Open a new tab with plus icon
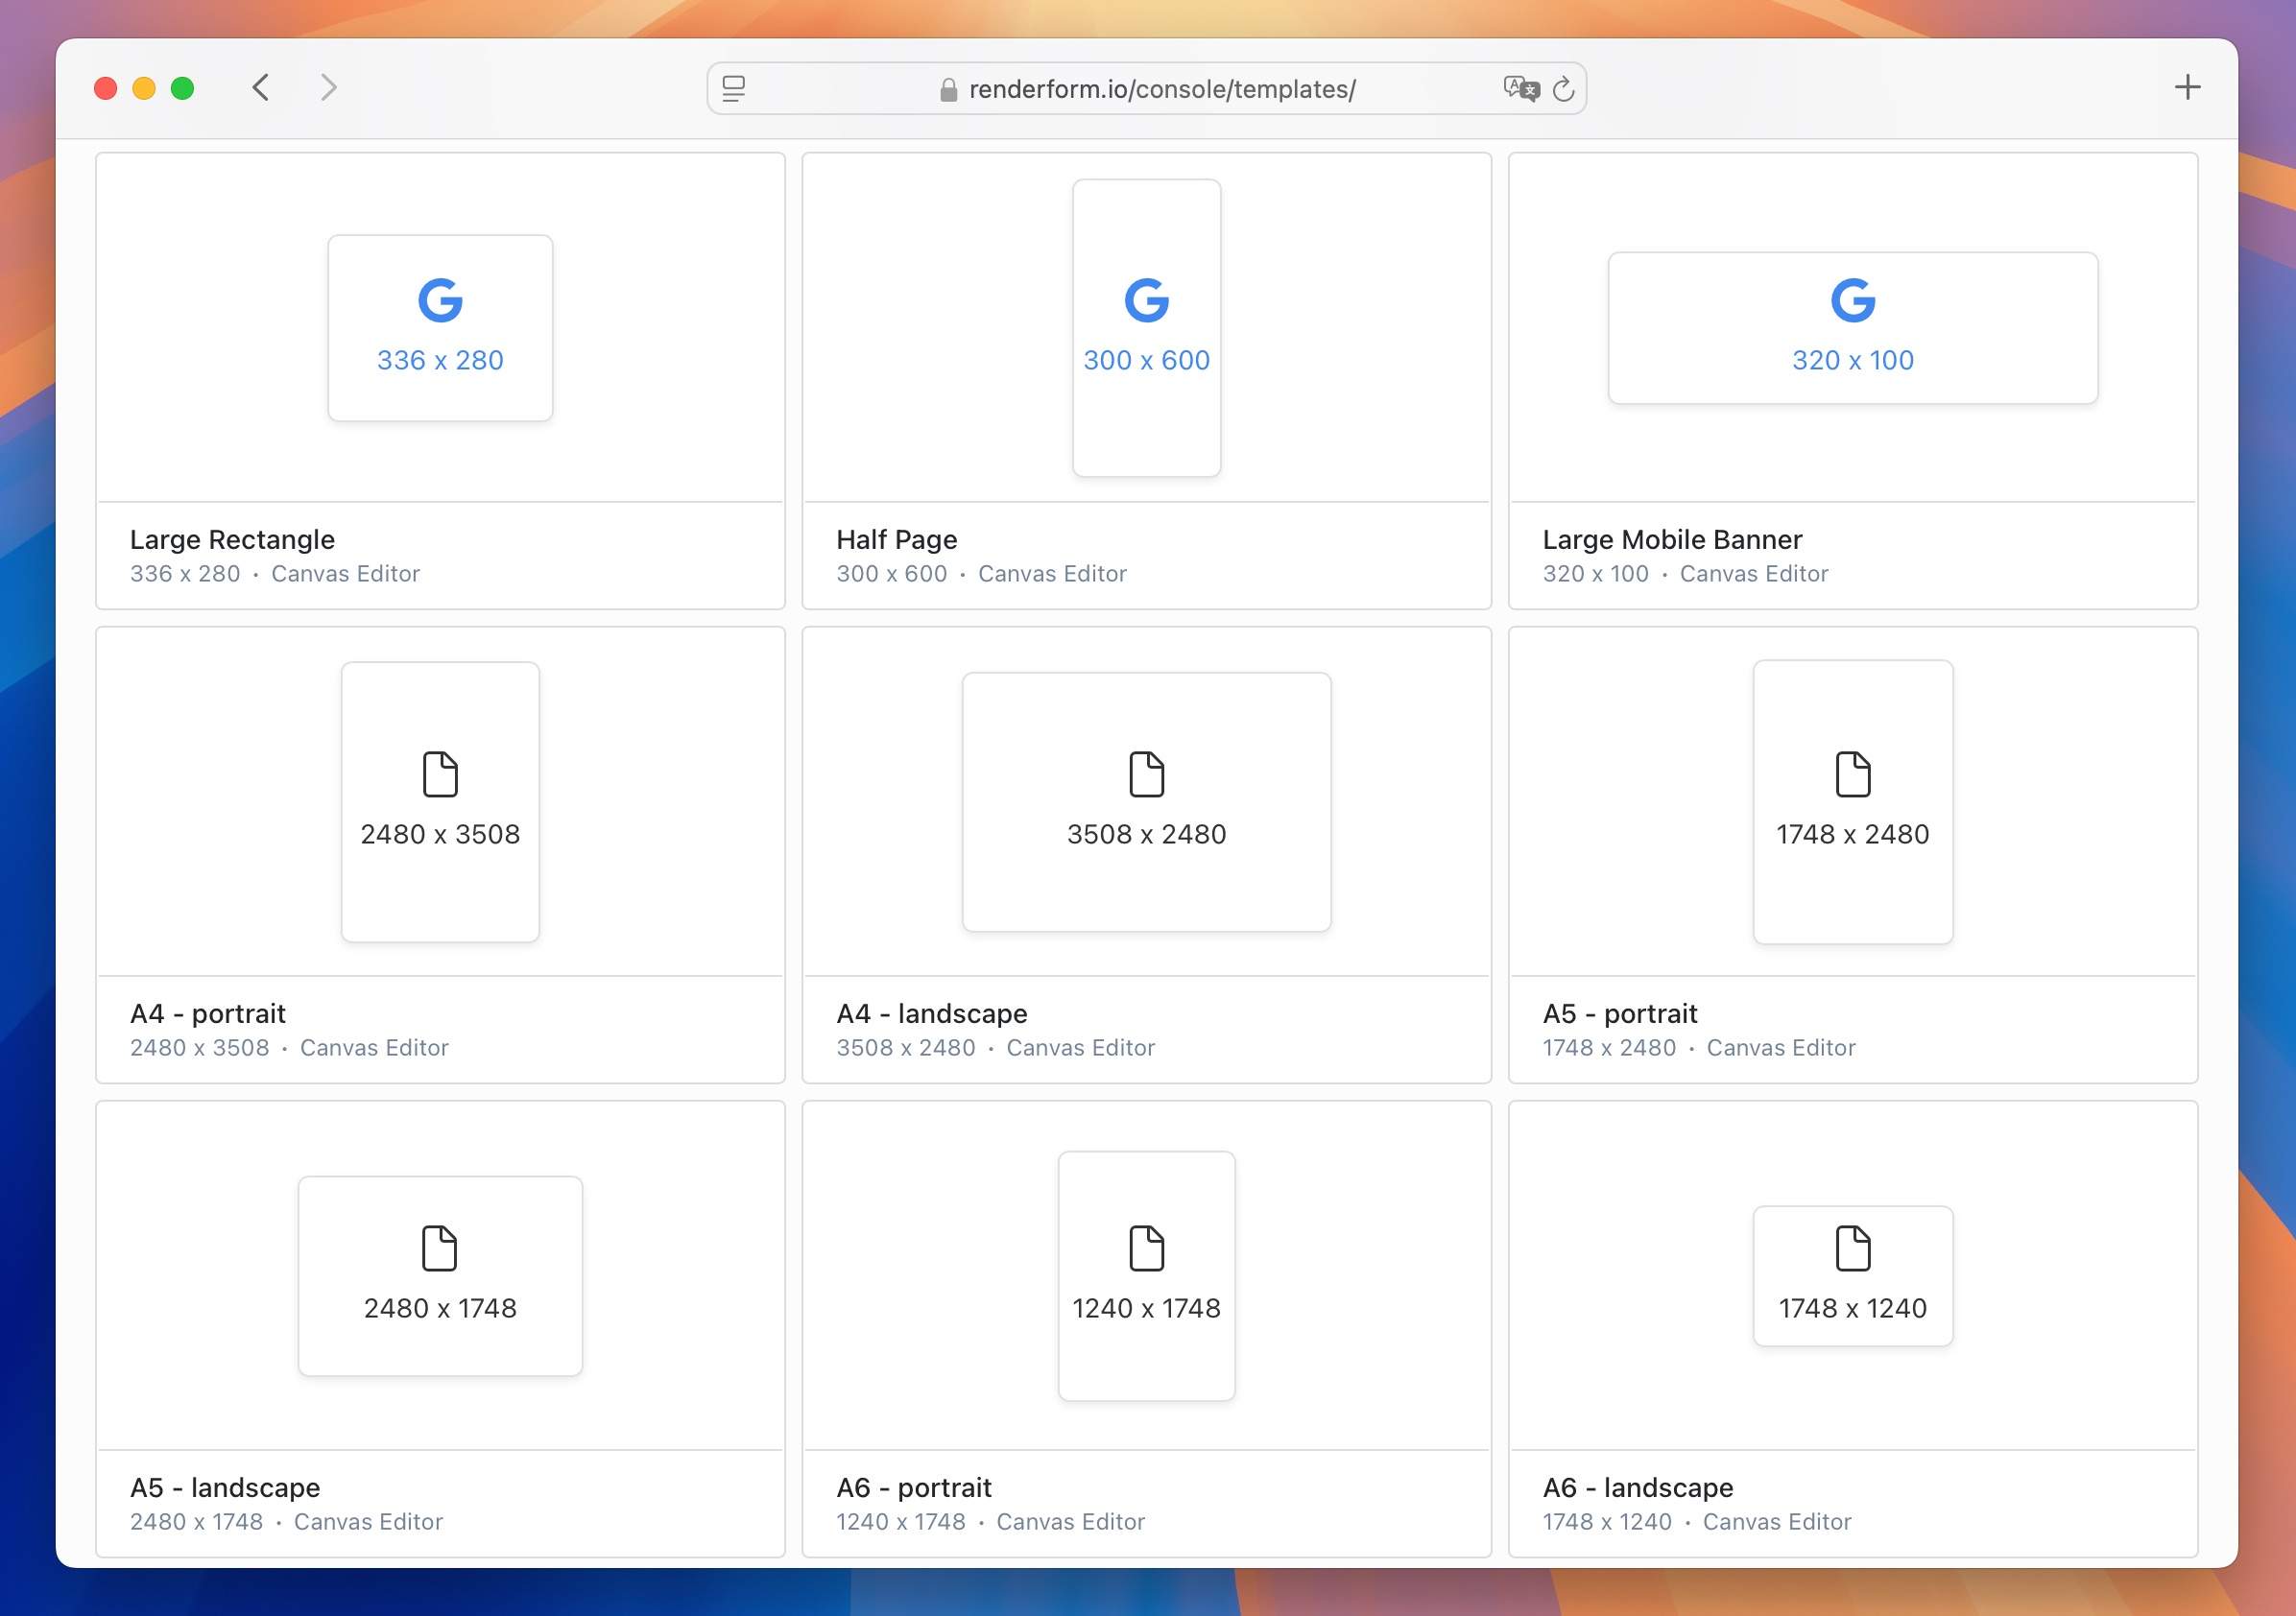The height and width of the screenshot is (1616, 2296). pyautogui.click(x=2187, y=87)
